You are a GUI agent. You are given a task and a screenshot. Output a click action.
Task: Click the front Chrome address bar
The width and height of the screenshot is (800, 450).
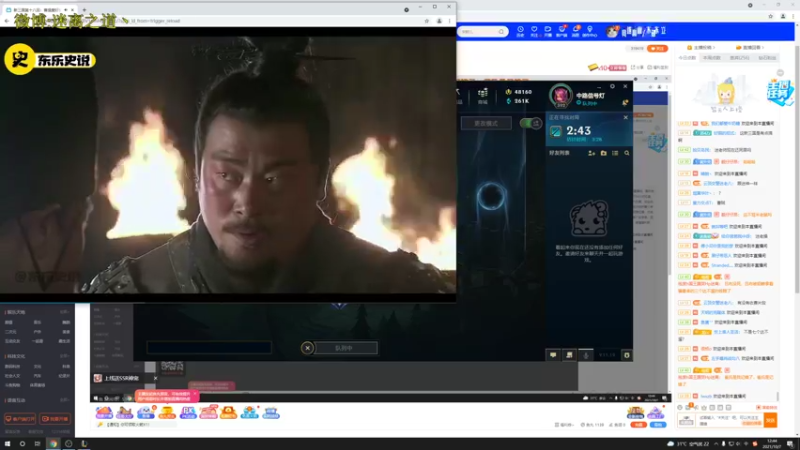click(x=219, y=21)
